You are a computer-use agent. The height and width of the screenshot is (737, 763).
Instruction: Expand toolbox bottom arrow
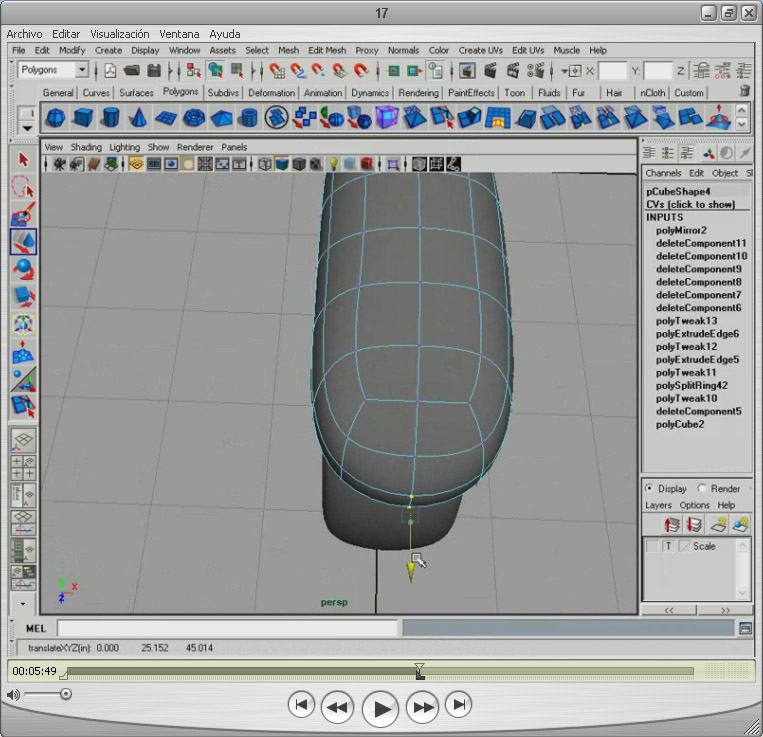[23, 604]
